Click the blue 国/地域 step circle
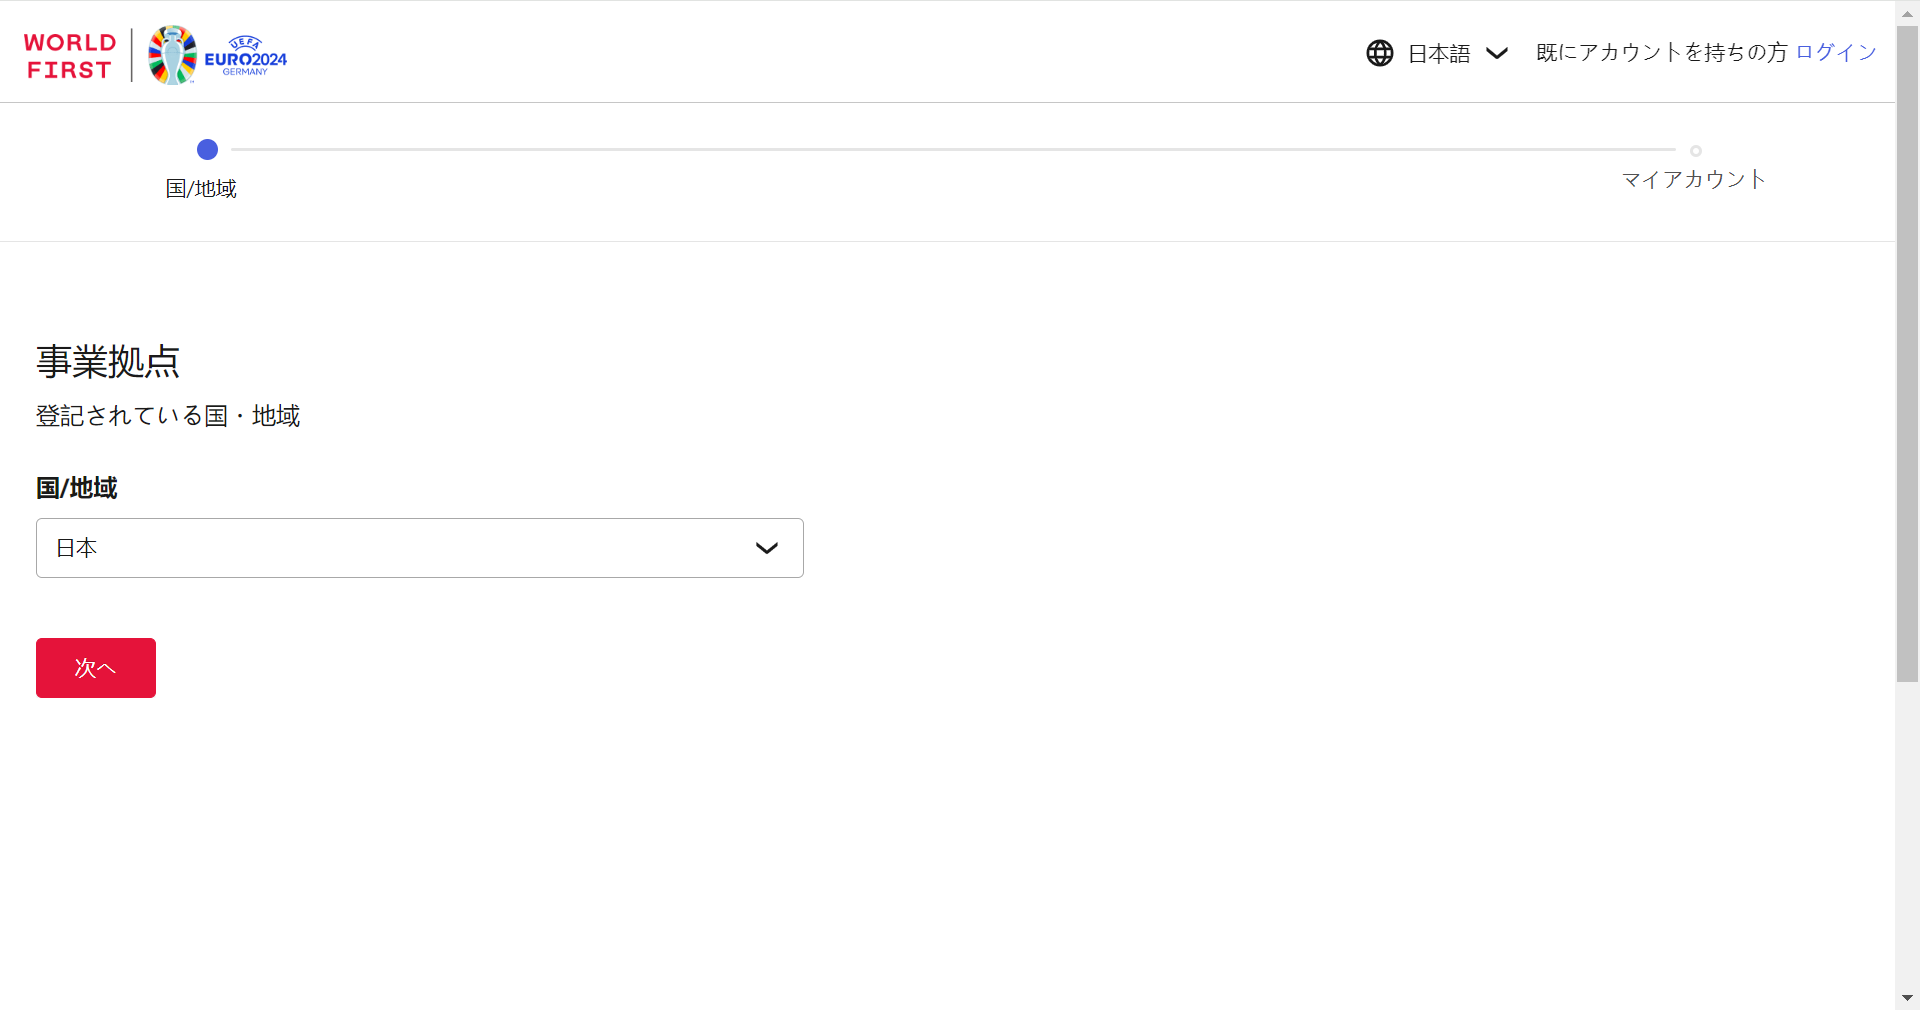 coord(207,150)
